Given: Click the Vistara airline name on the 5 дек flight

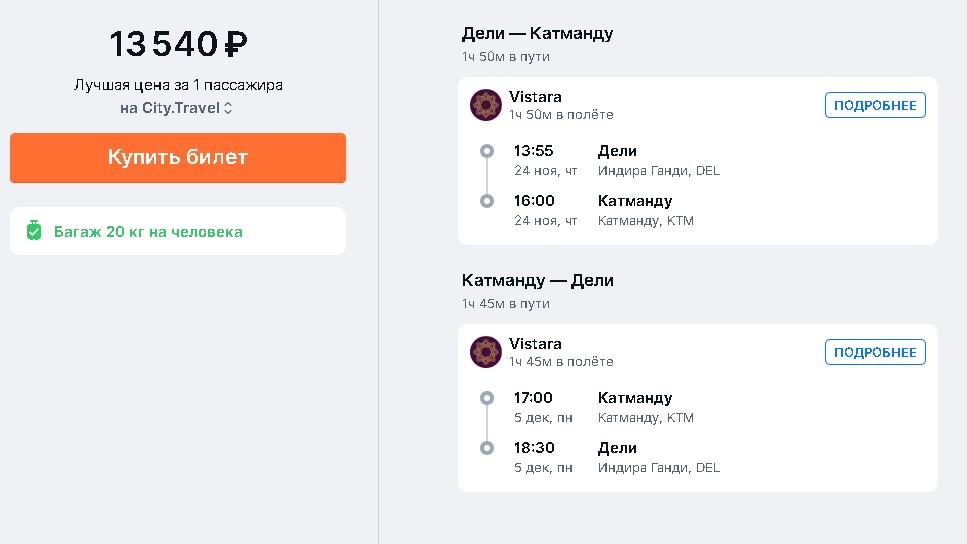Looking at the screenshot, I should [x=535, y=344].
